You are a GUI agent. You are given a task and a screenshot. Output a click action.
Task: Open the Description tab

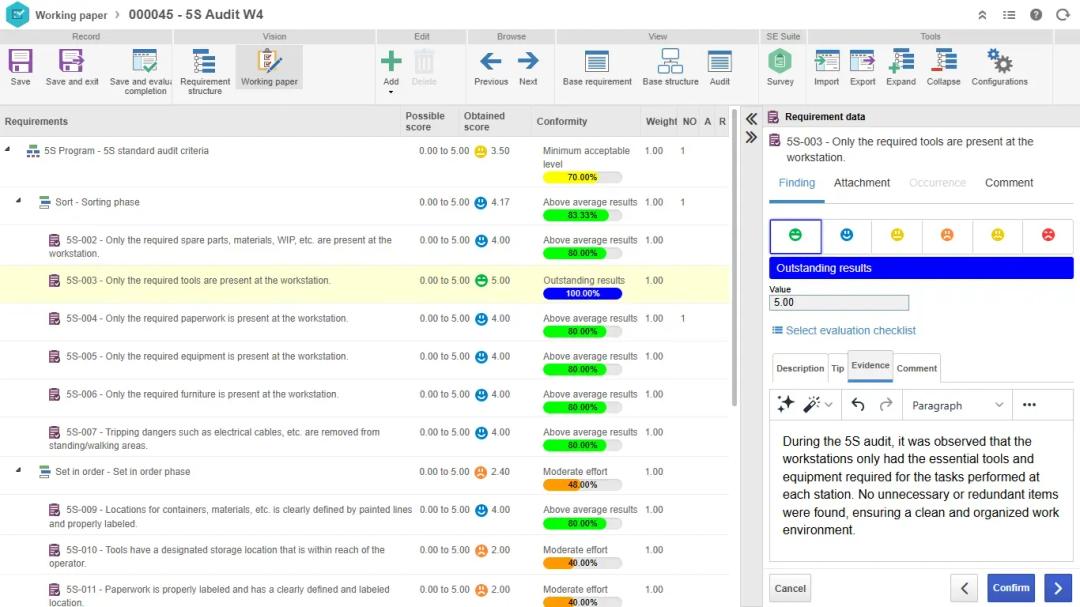(800, 368)
